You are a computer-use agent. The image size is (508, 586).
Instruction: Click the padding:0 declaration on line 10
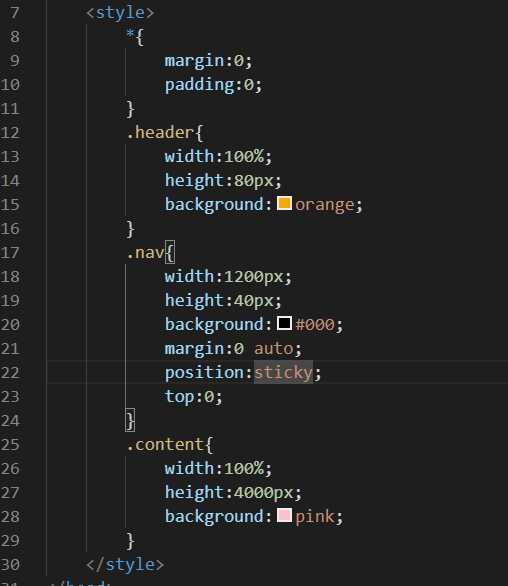(x=213, y=85)
